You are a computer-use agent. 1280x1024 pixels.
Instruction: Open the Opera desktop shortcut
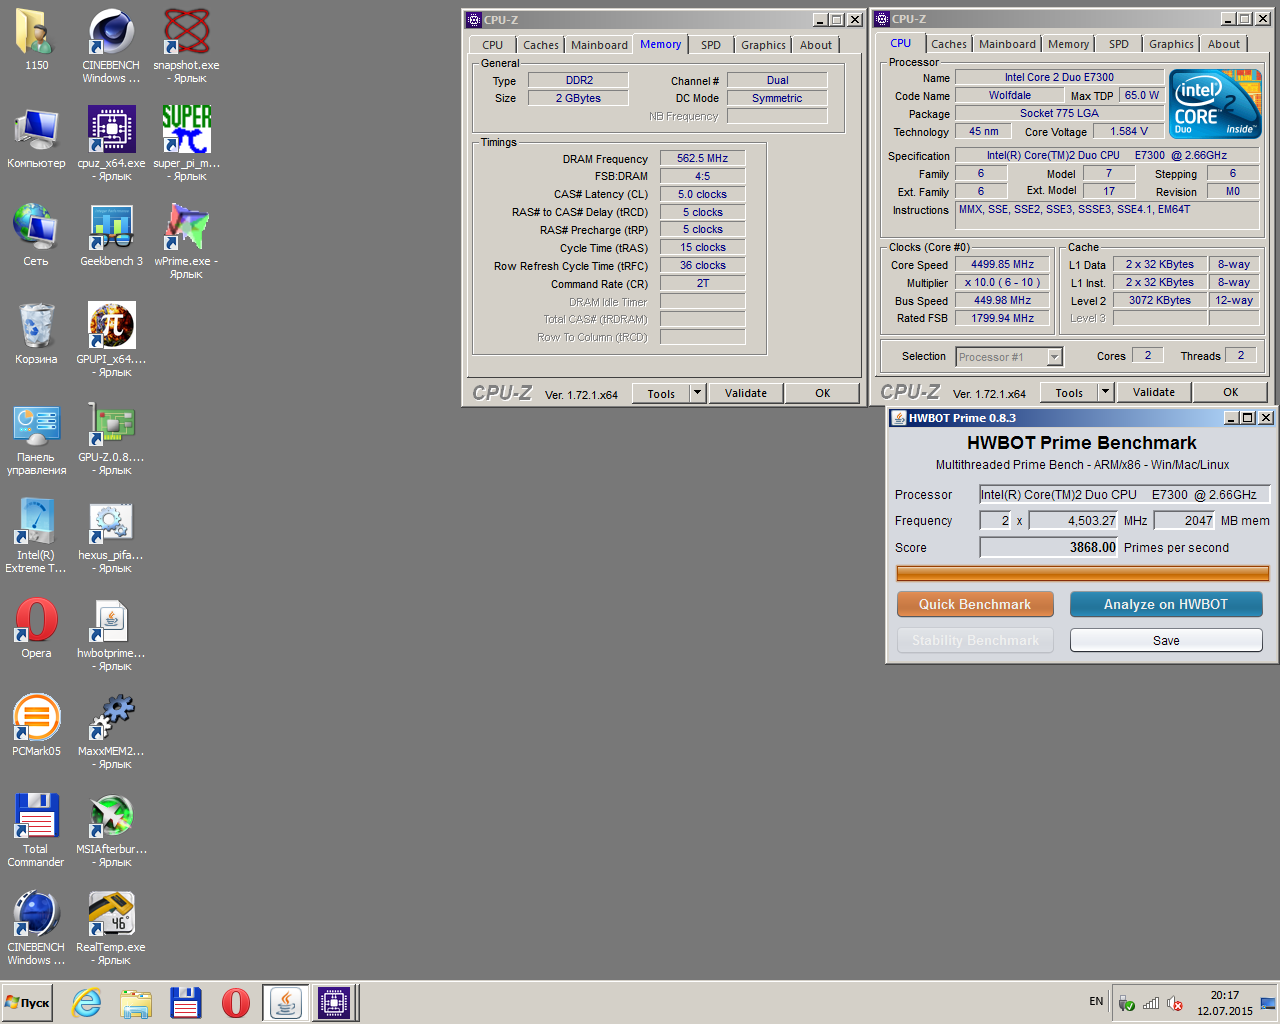[36, 628]
